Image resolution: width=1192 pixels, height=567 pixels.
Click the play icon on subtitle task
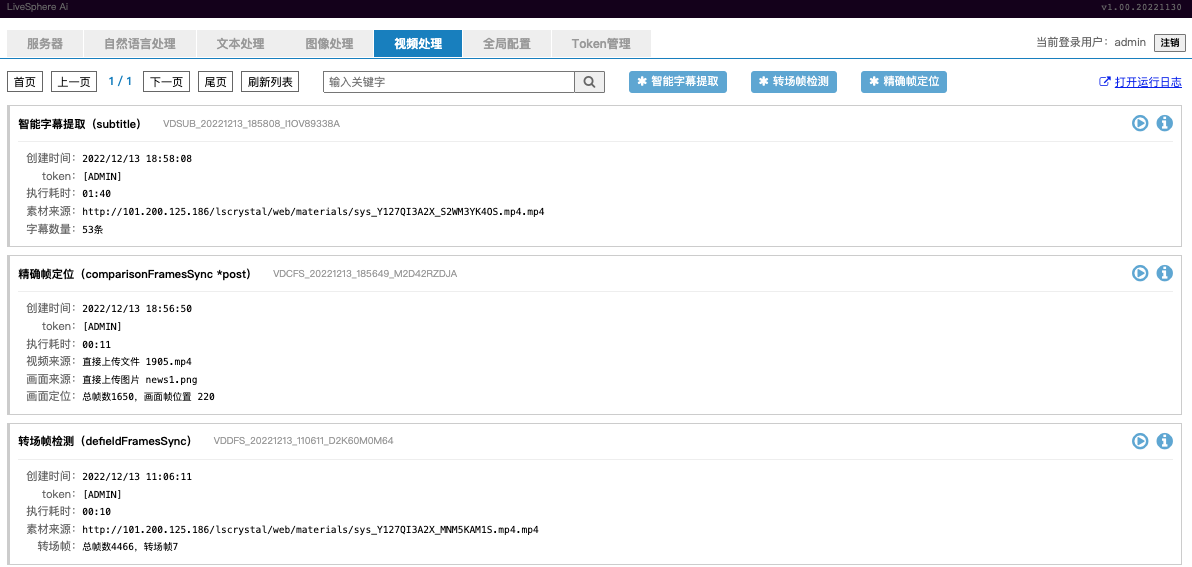point(1140,123)
